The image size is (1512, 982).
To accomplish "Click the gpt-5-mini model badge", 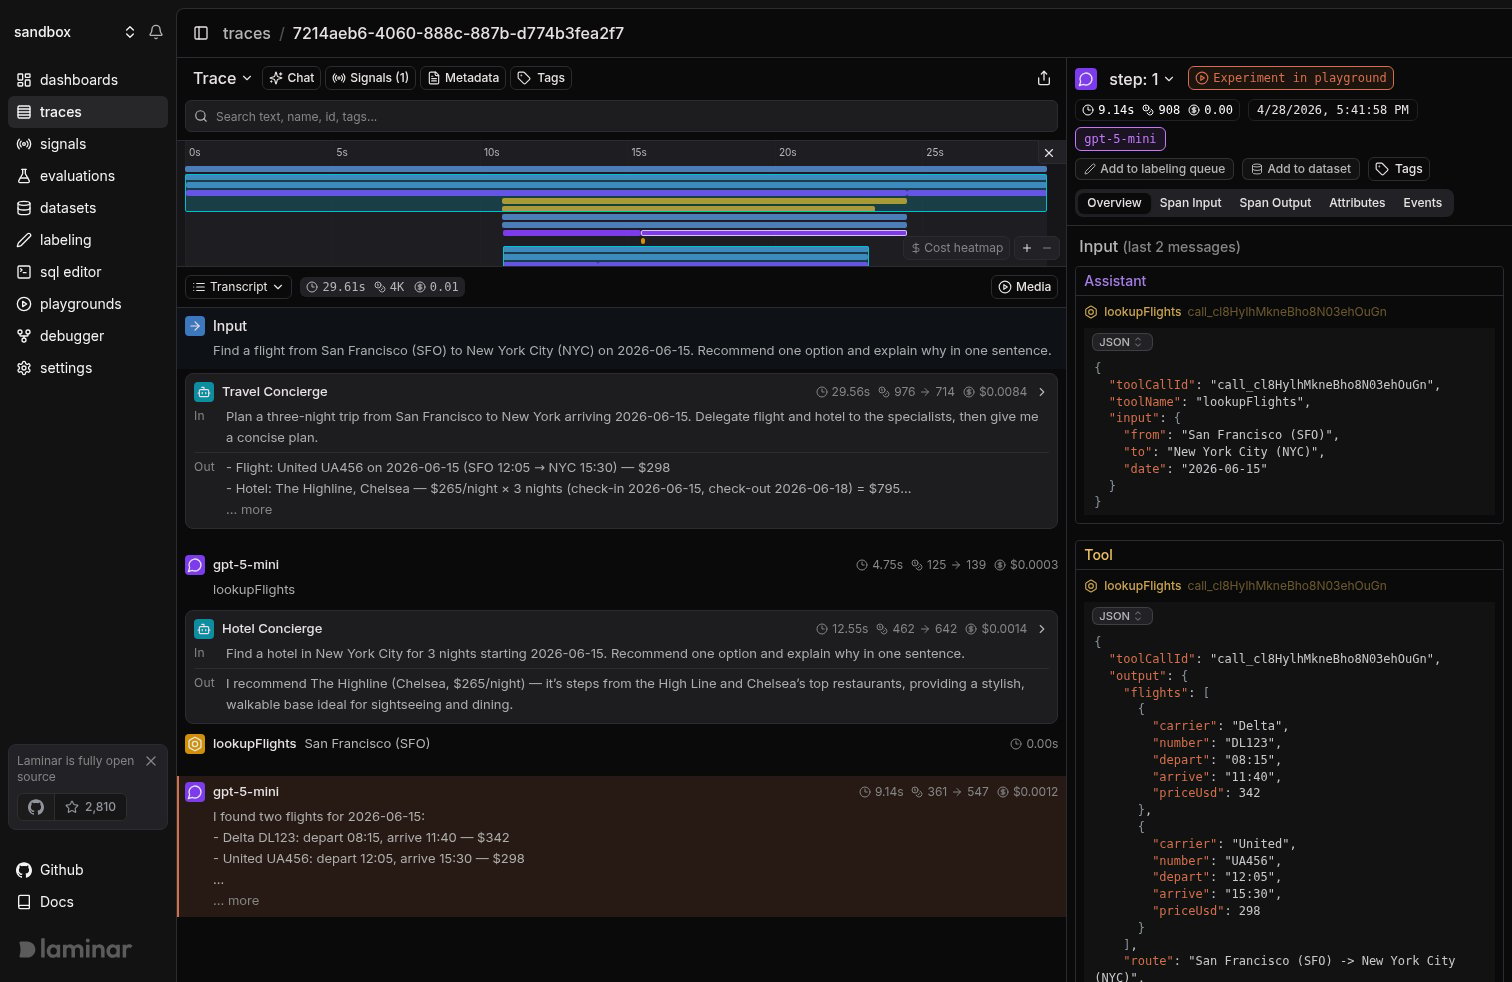I will (1120, 139).
